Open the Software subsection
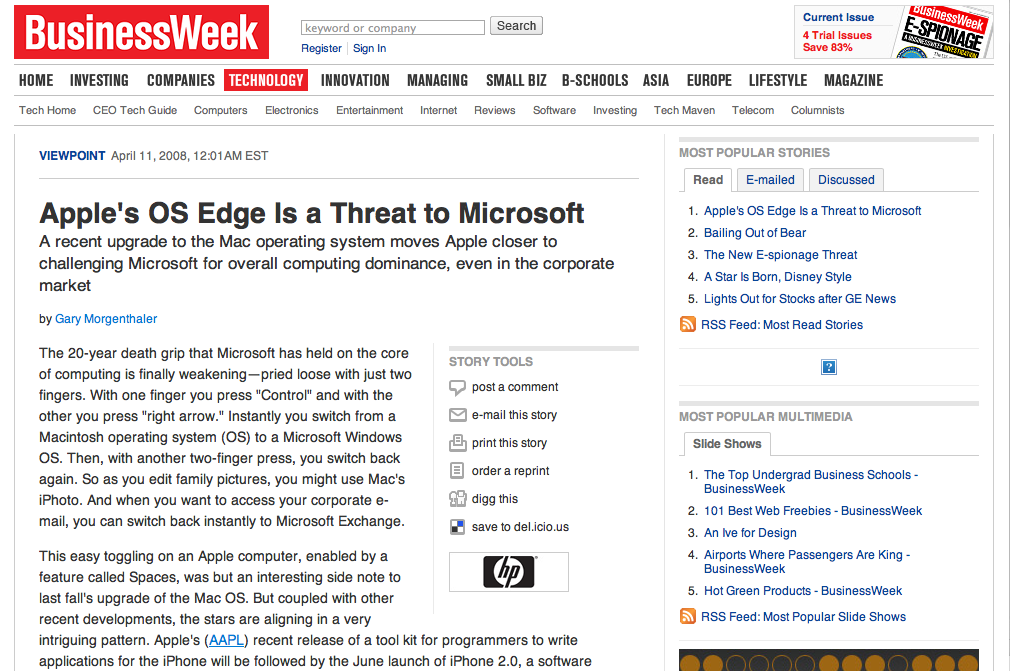This screenshot has width=1010, height=671. (555, 110)
